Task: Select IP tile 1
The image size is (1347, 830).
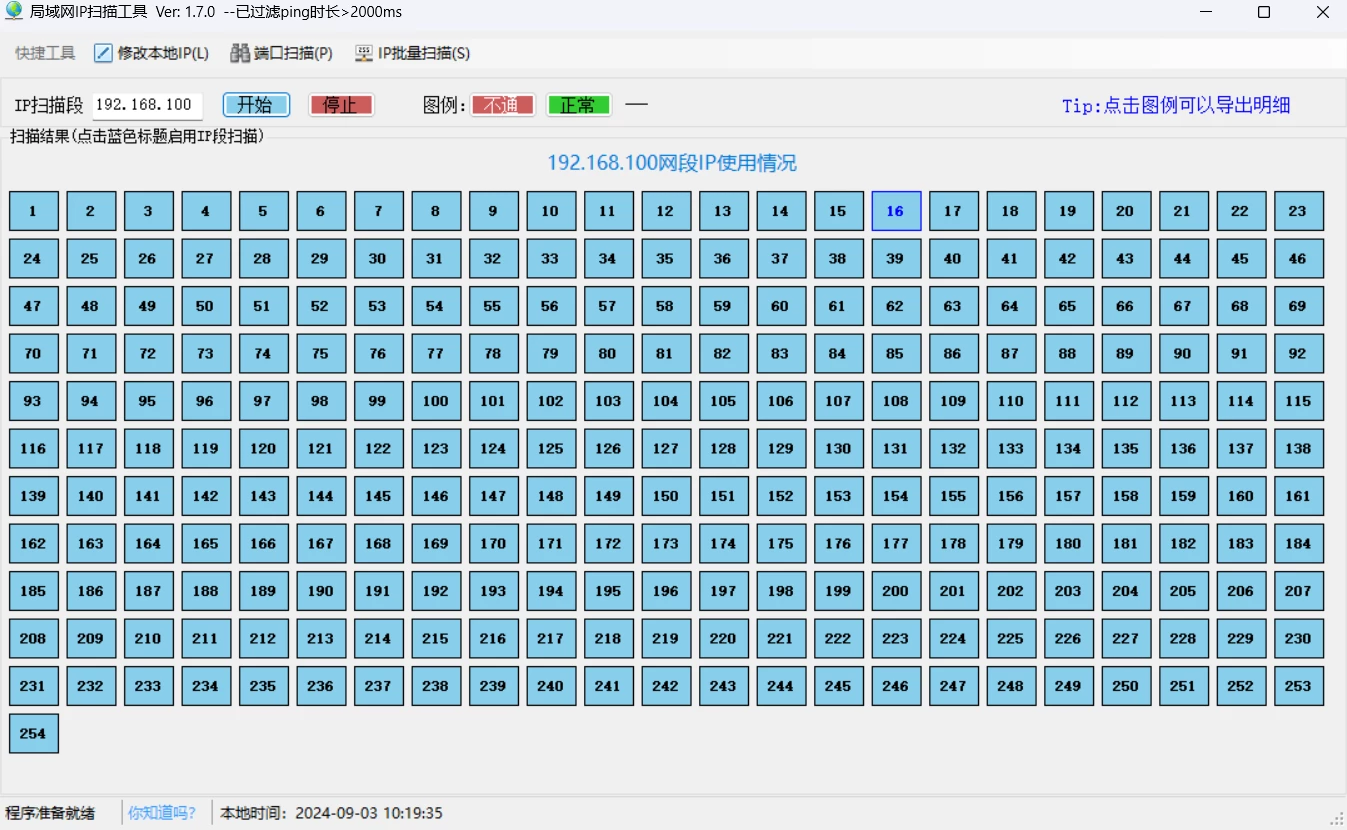Action: click(x=33, y=211)
